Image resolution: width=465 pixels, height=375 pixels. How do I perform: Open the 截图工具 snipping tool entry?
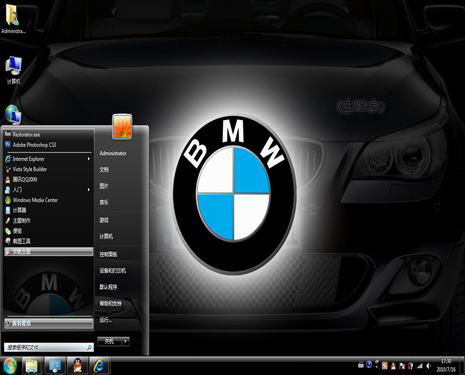coord(48,241)
